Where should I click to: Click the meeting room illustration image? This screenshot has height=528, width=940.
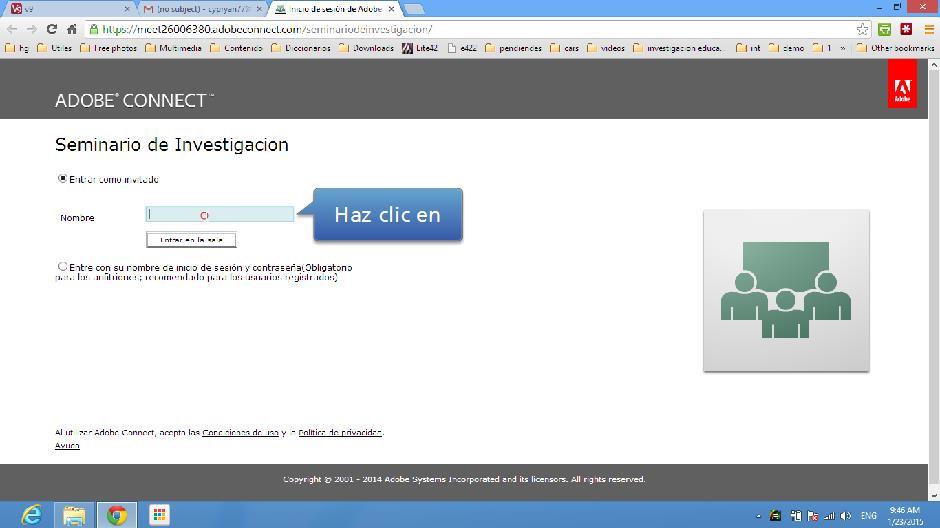pyautogui.click(x=786, y=291)
